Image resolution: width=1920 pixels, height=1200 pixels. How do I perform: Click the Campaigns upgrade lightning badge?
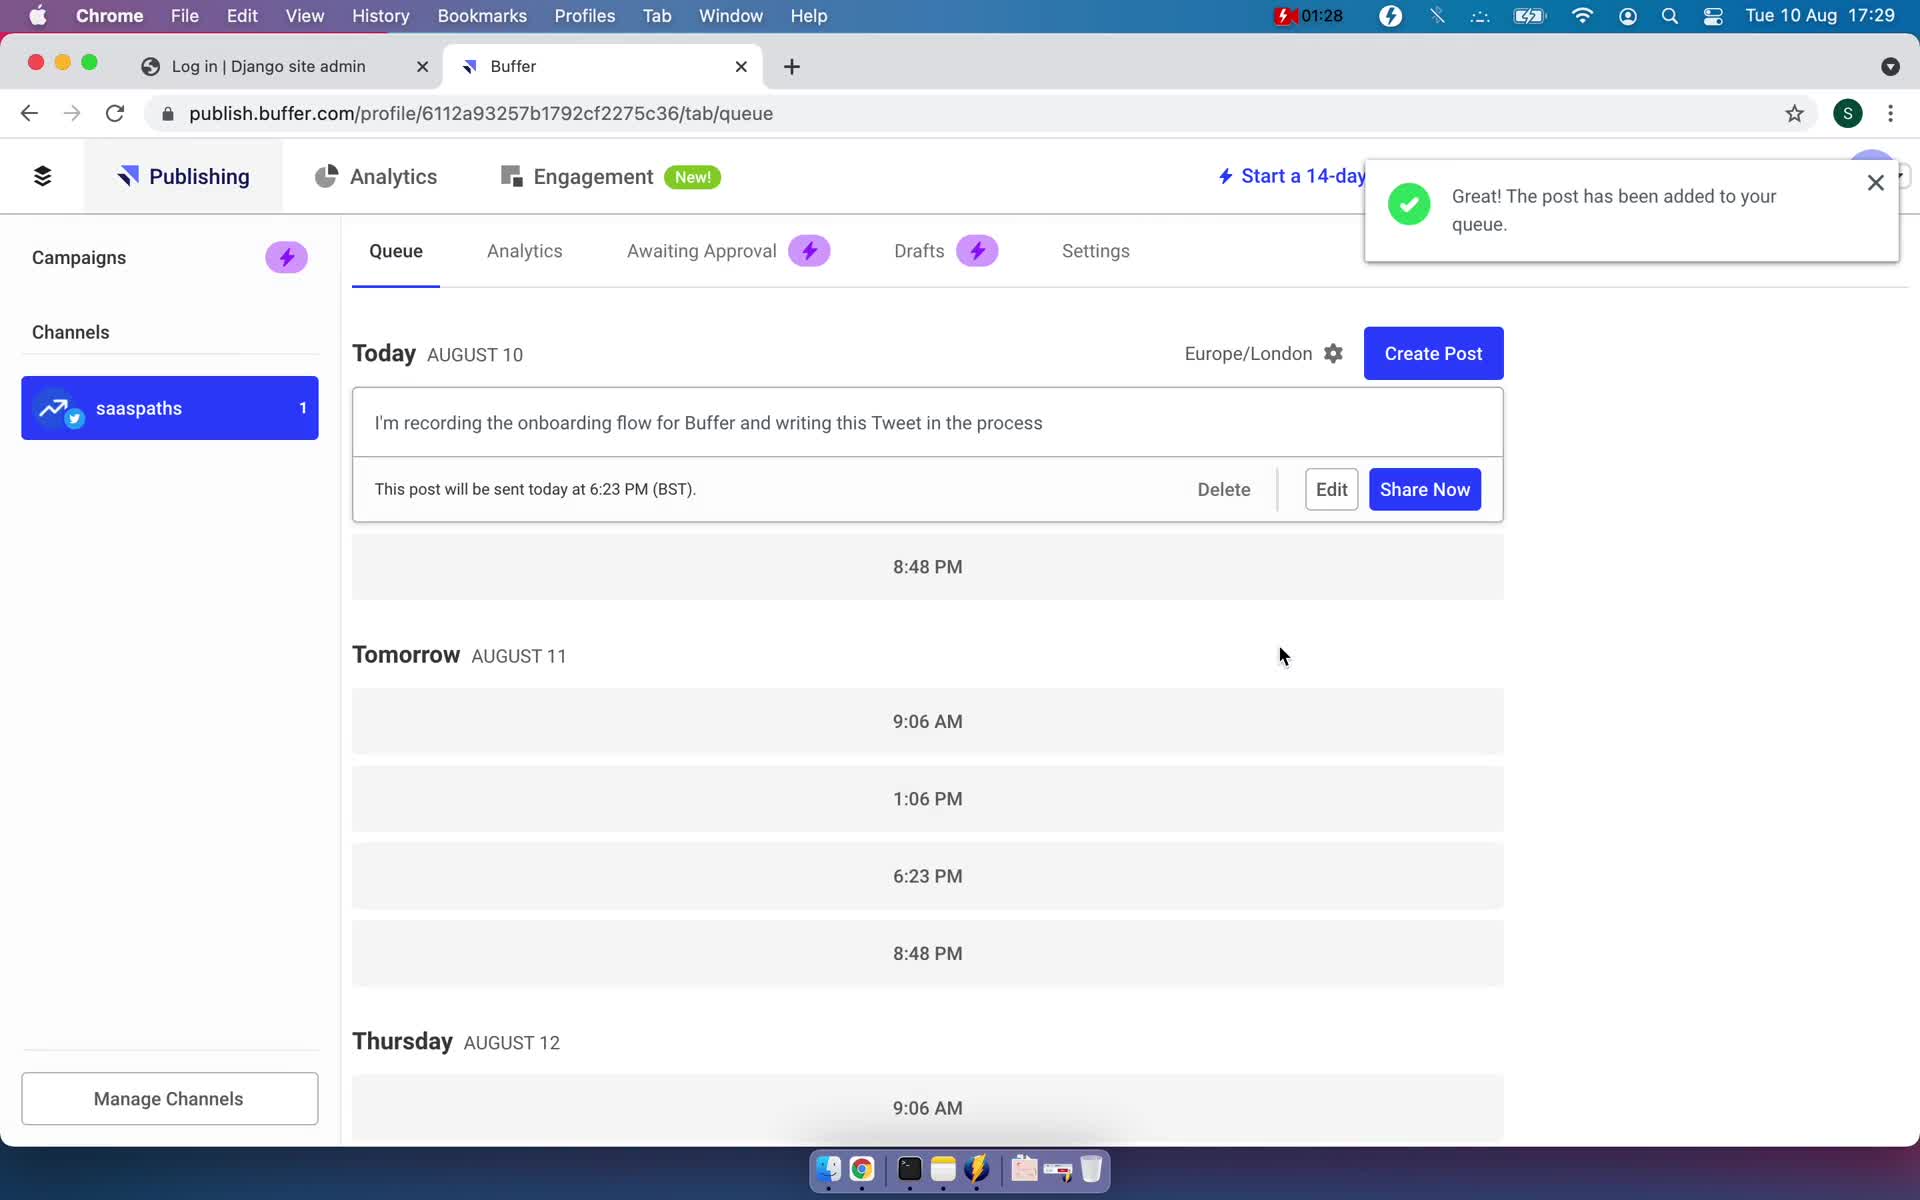[286, 257]
